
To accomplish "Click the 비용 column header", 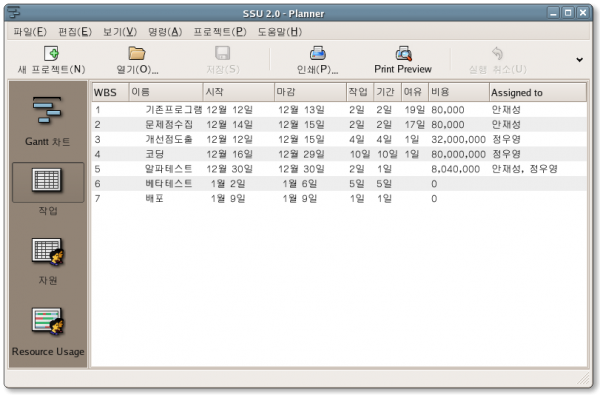I will click(x=459, y=92).
